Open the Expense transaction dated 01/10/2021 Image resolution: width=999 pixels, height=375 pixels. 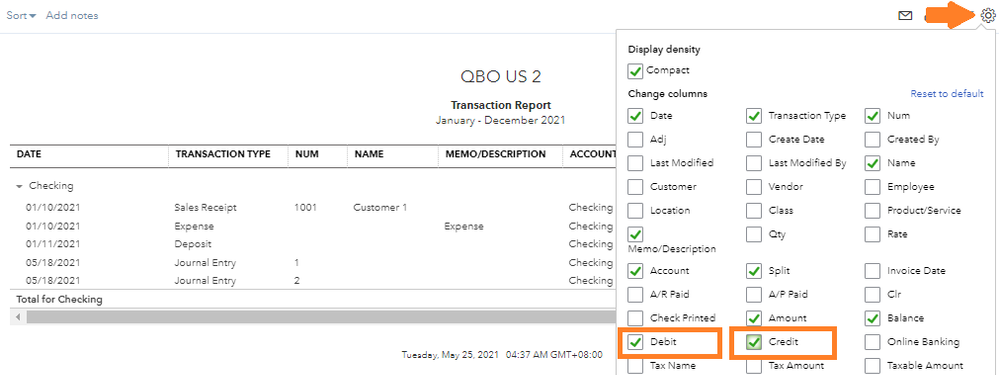coord(312,226)
